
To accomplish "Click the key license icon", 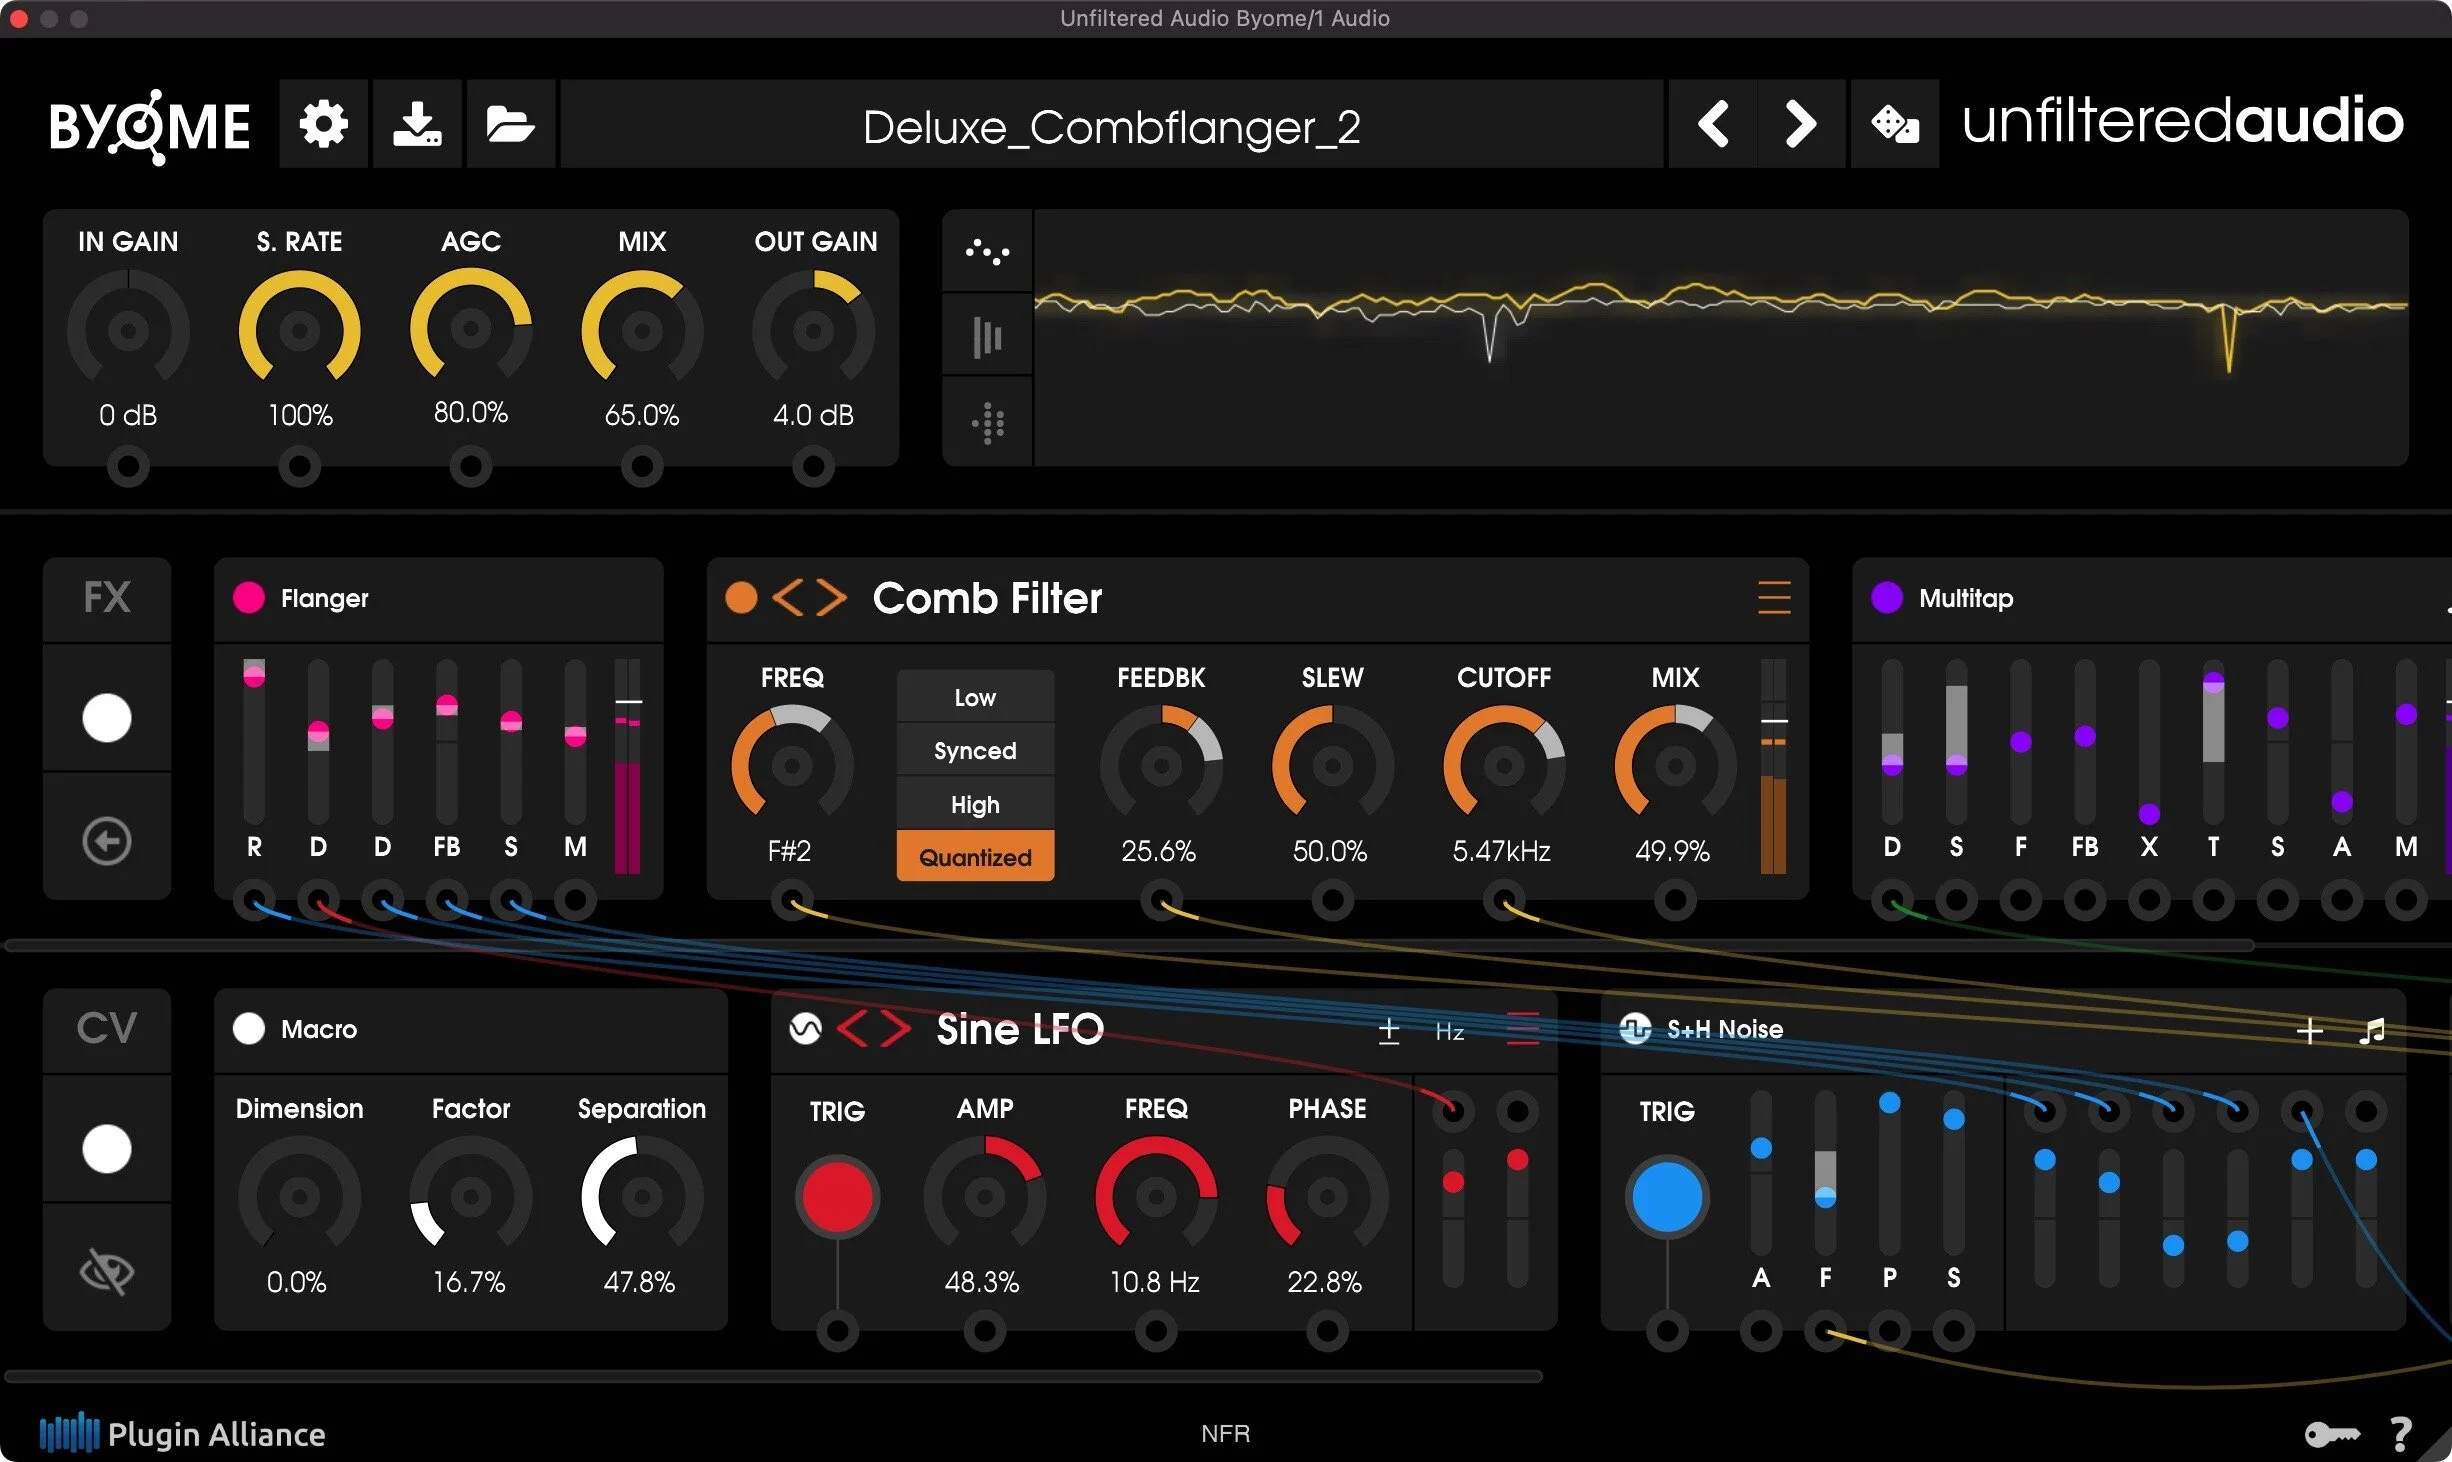I will [x=2331, y=1434].
